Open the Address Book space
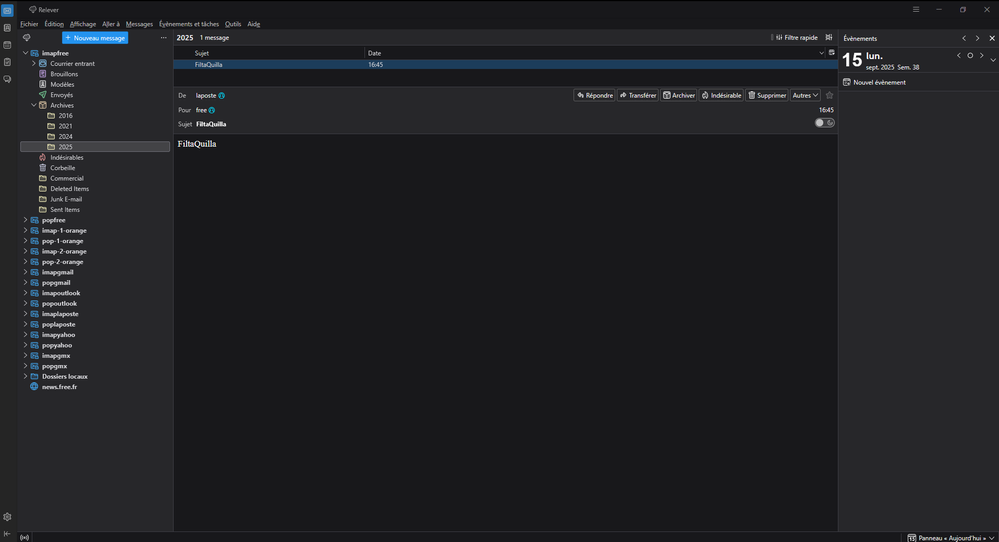The image size is (999, 542). point(7,28)
